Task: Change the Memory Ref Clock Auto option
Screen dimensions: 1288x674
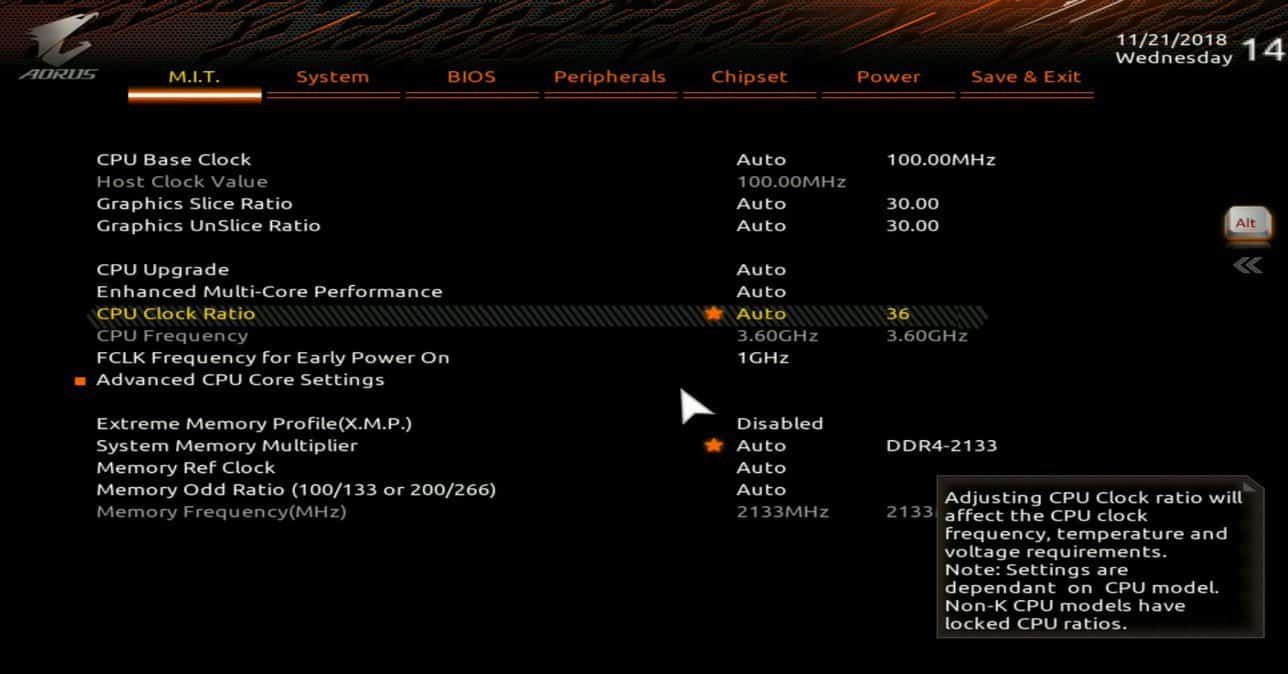Action: [x=761, y=468]
